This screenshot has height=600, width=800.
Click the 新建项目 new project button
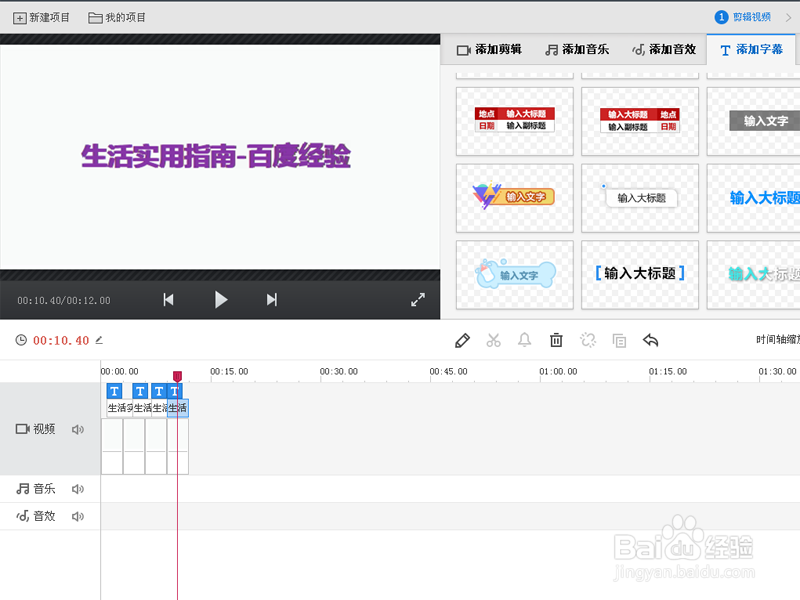tap(41, 18)
